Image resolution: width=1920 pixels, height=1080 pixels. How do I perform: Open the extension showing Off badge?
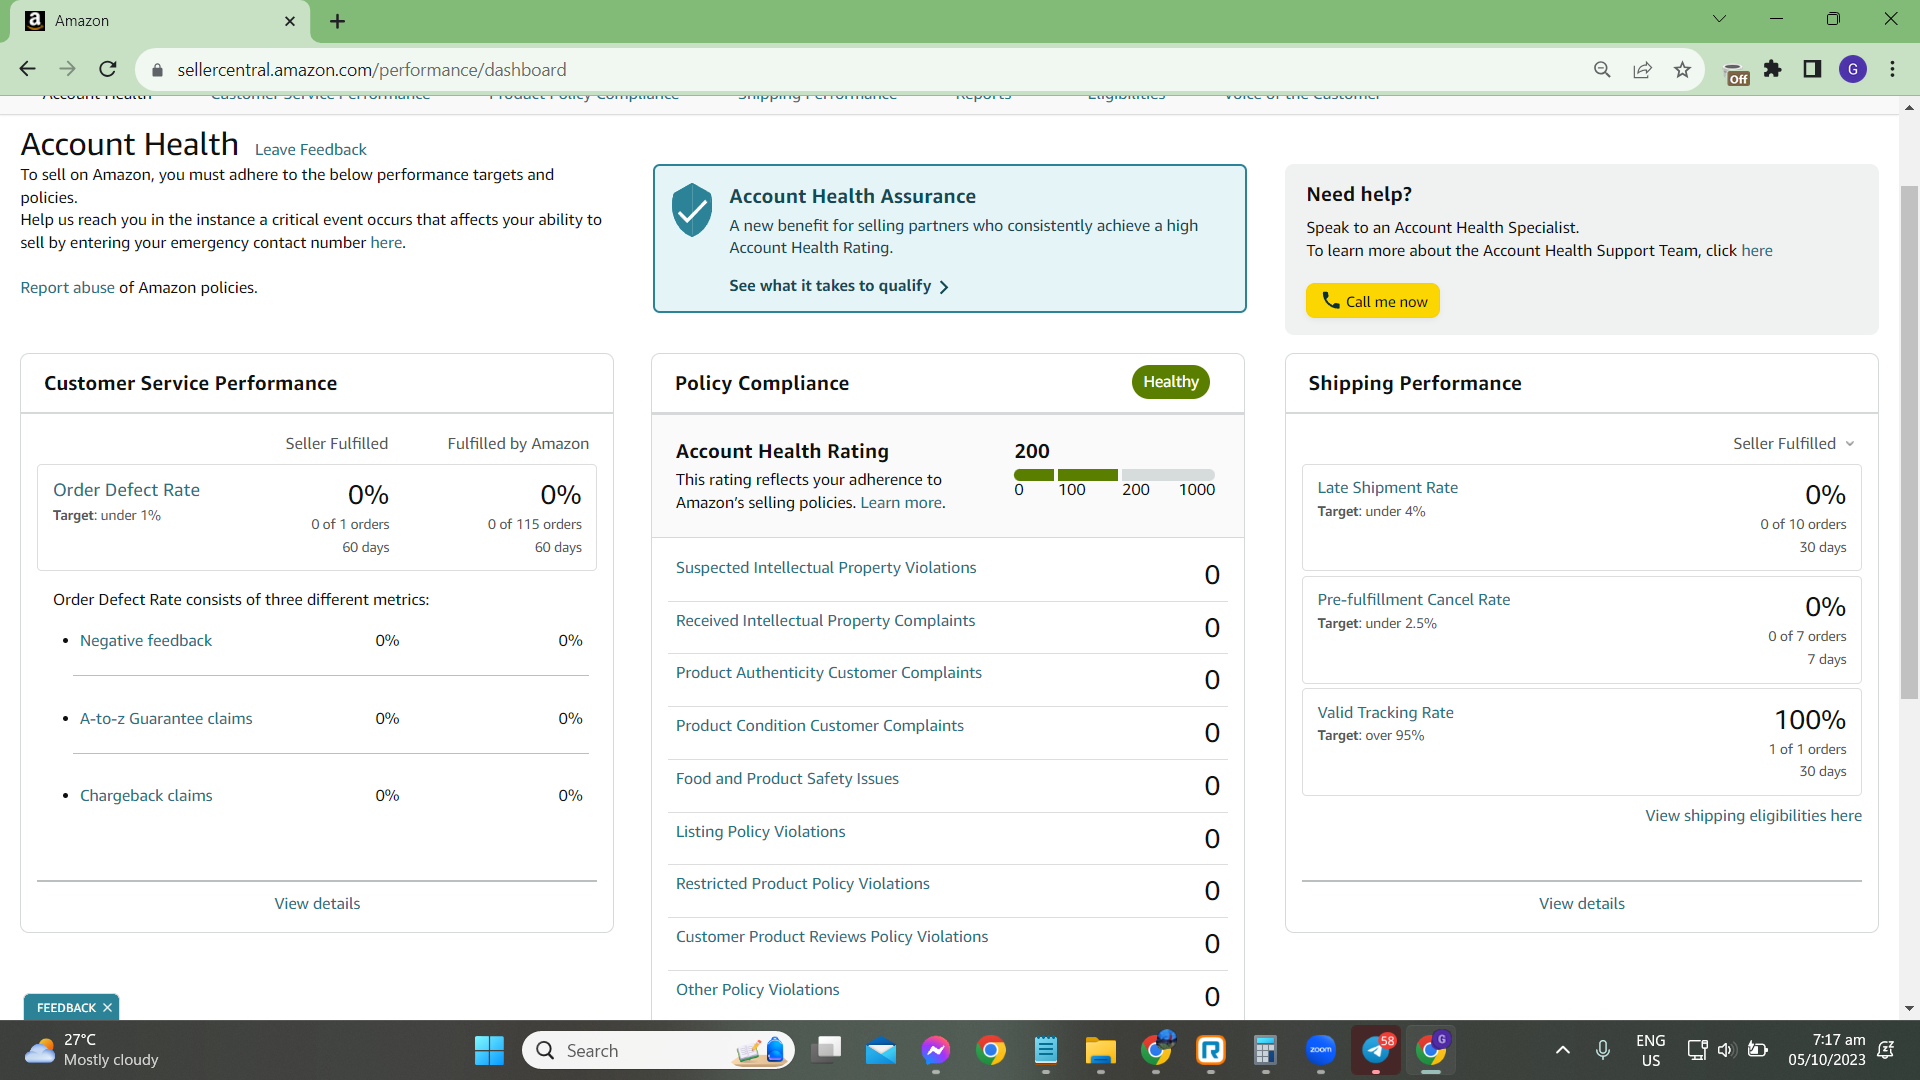(1736, 72)
